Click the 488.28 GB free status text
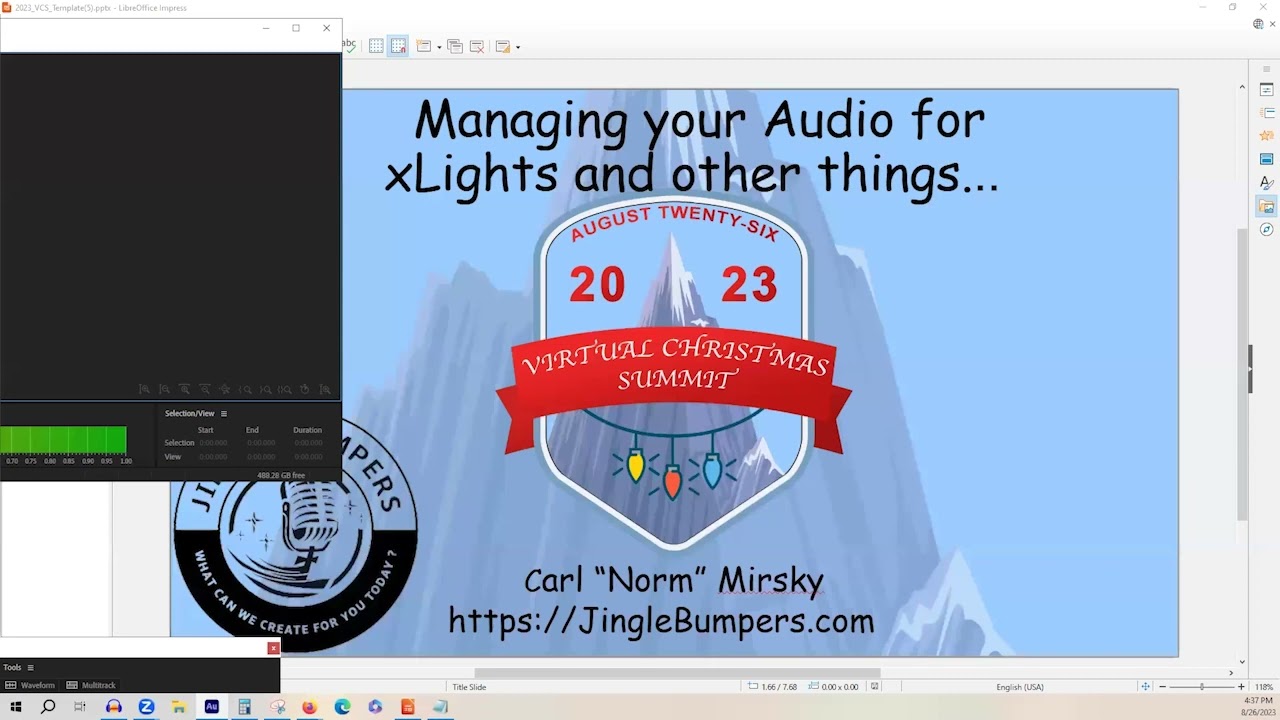The image size is (1280, 720). point(281,475)
